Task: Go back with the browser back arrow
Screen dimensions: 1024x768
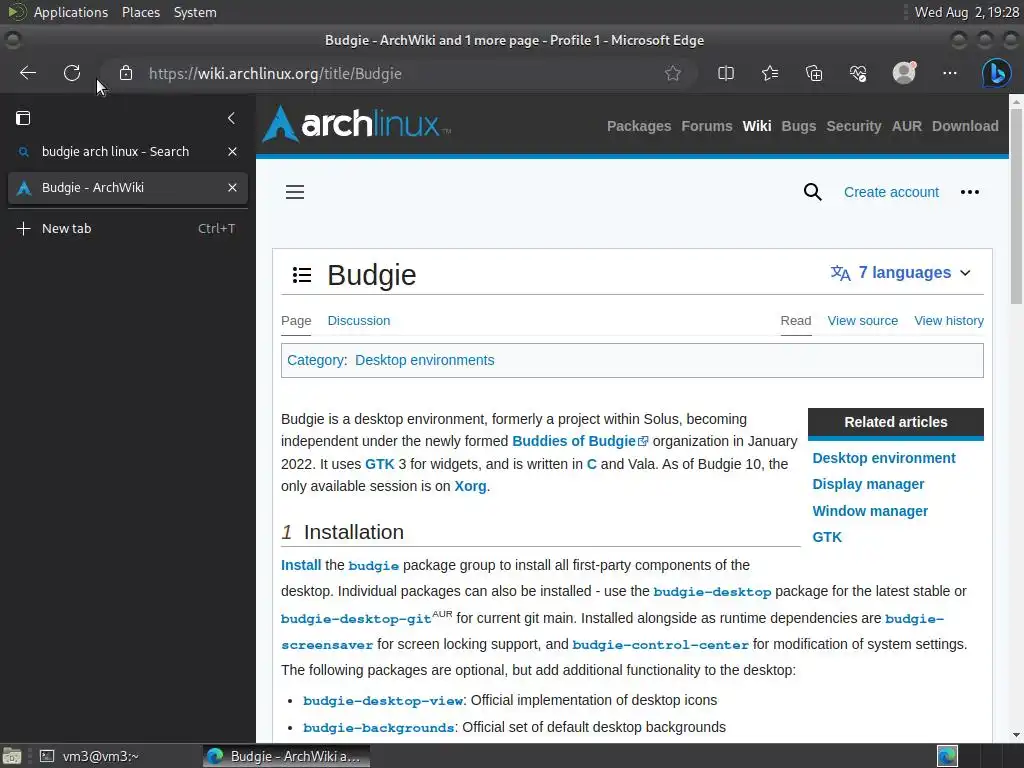Action: pos(28,73)
